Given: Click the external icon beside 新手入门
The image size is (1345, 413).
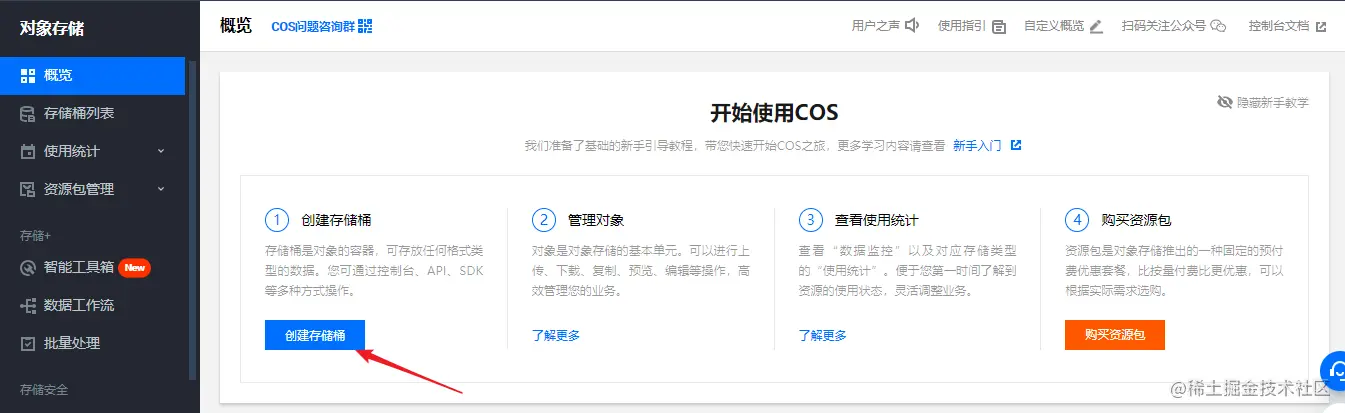Looking at the screenshot, I should click(x=1016, y=145).
